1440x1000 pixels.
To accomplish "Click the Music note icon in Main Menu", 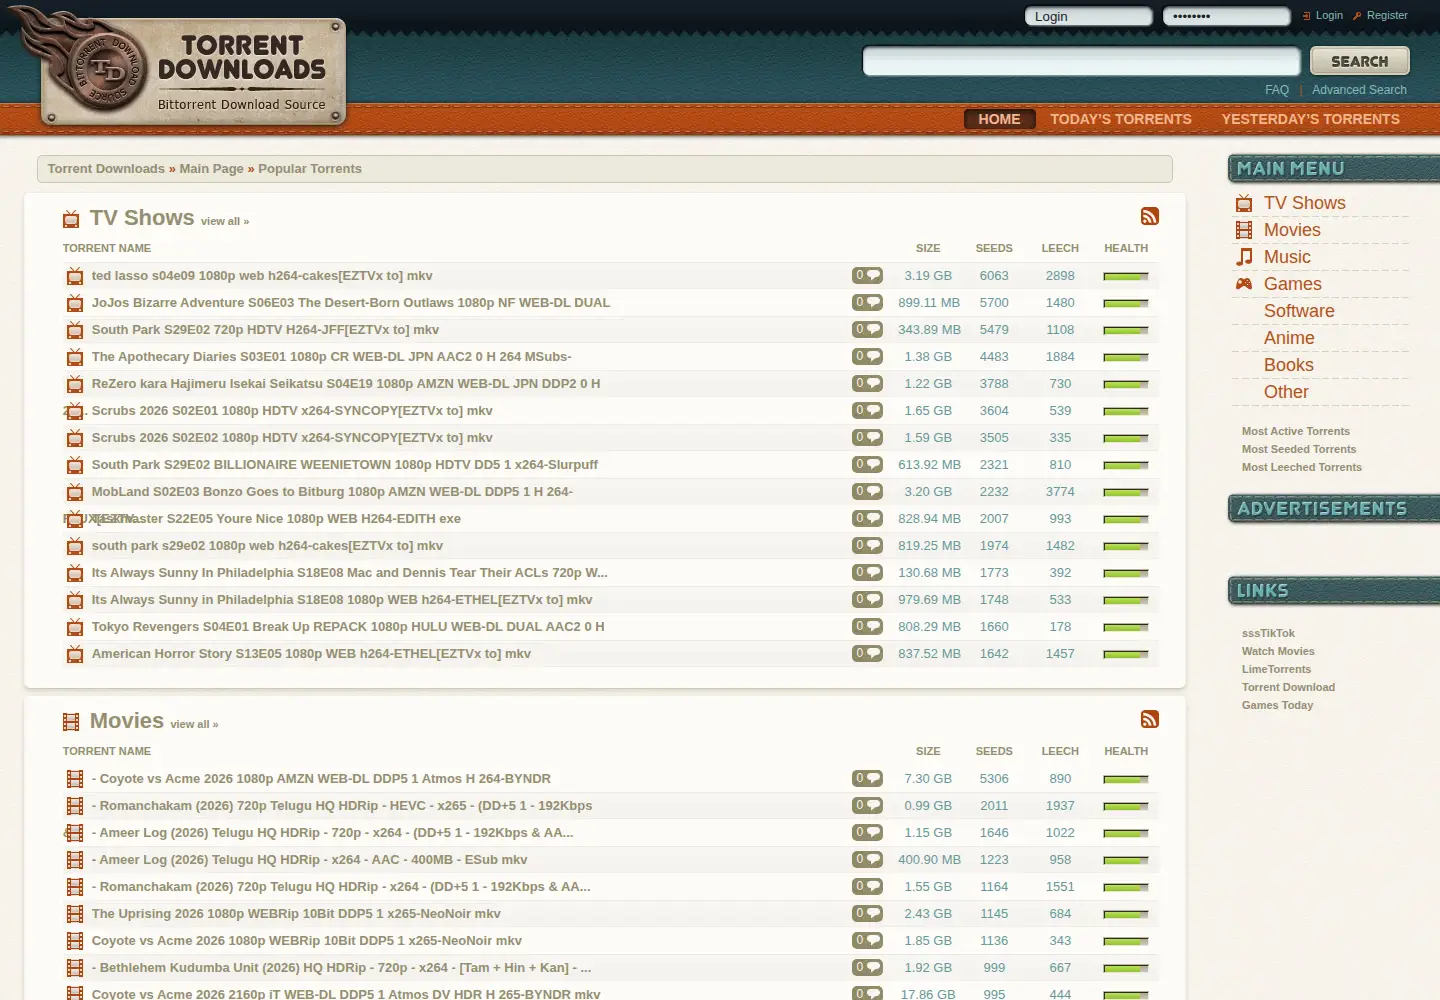I will pyautogui.click(x=1244, y=257).
